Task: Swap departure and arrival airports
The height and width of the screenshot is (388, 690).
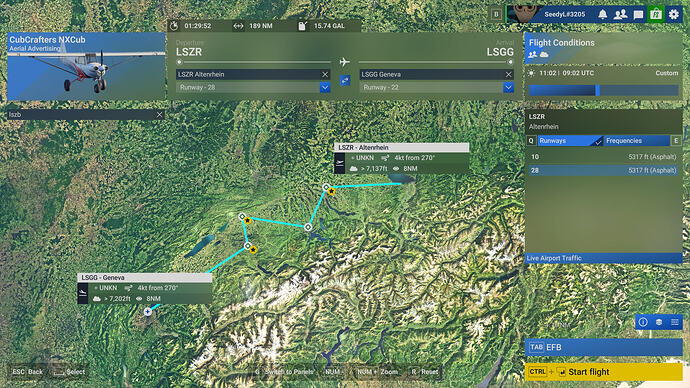Action: [x=345, y=81]
